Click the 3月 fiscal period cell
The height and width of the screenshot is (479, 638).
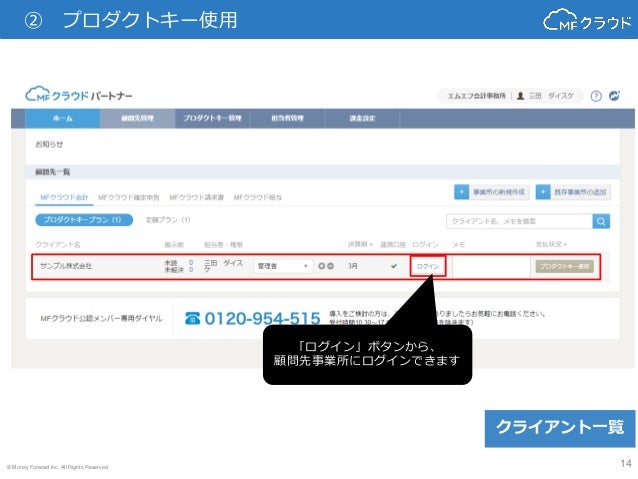(x=352, y=266)
